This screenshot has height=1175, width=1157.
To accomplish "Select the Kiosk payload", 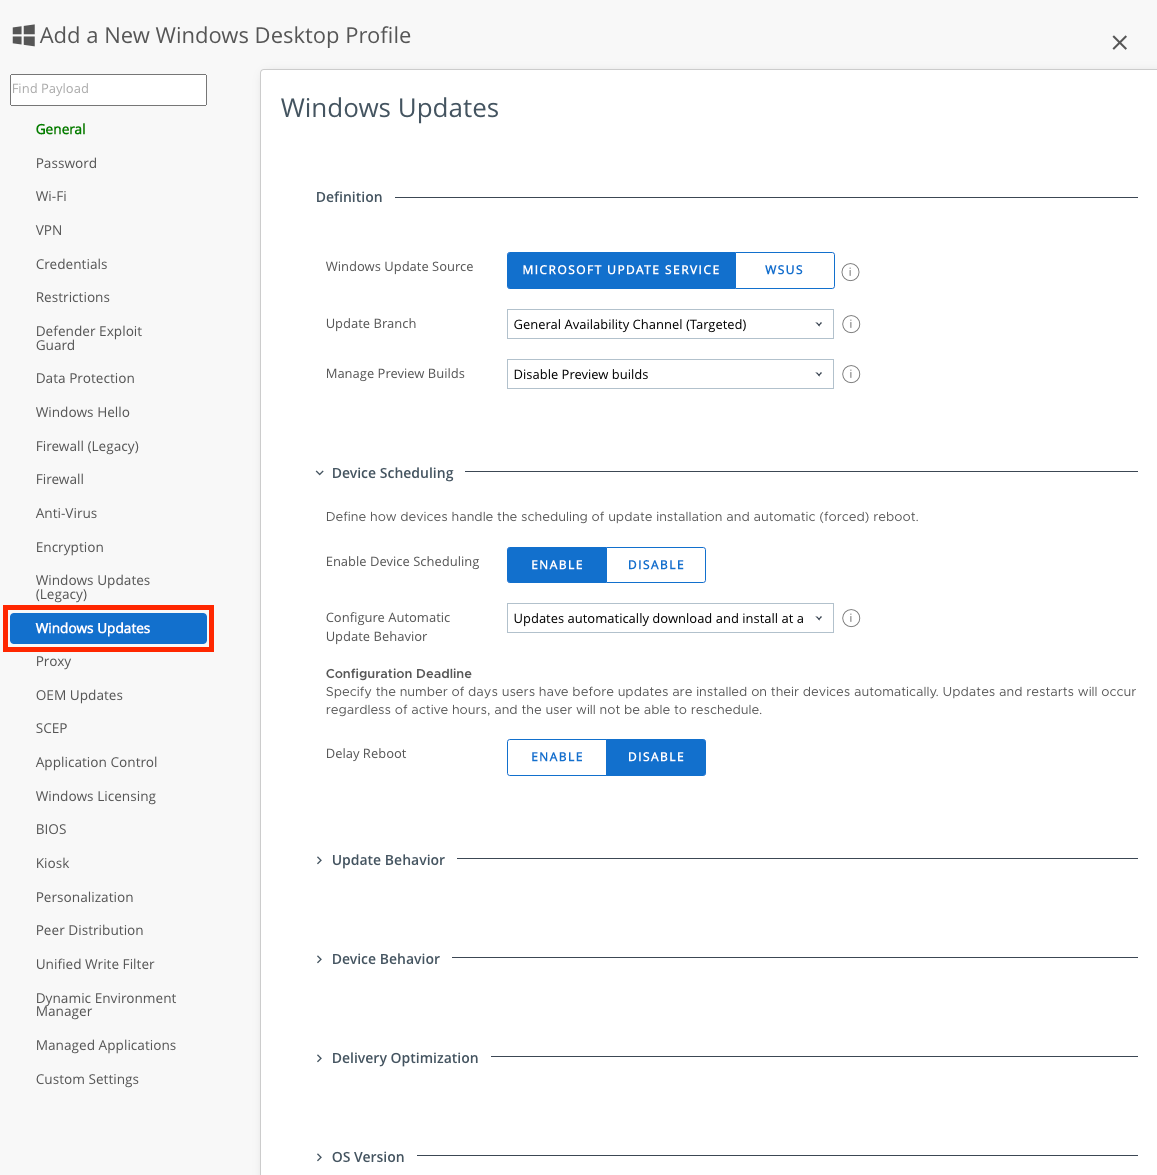I will [53, 863].
